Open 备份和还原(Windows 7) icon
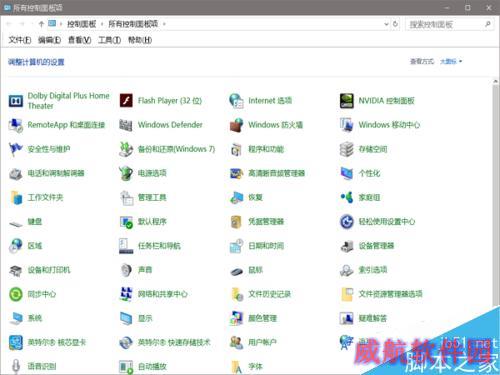Image resolution: width=500 pixels, height=375 pixels. (126, 149)
